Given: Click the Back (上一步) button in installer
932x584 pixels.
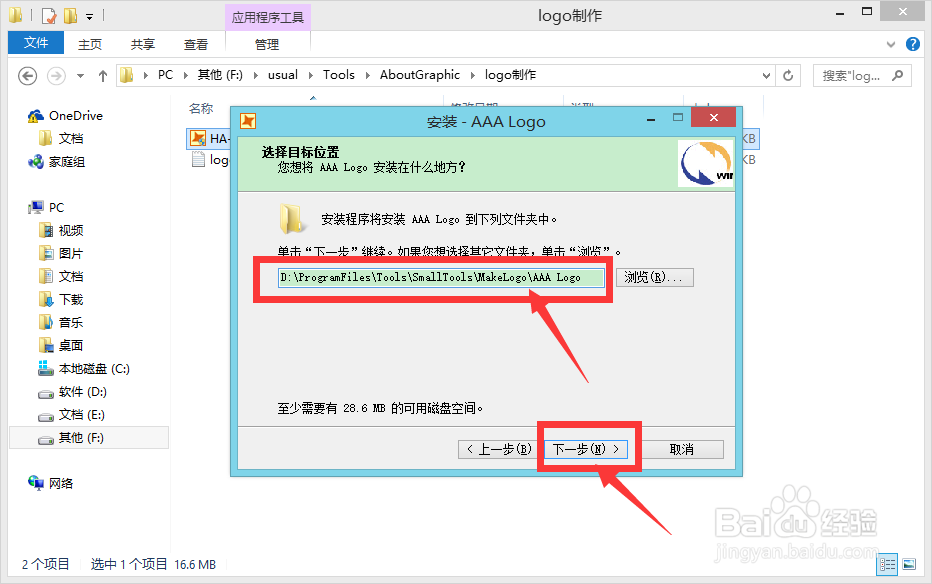Looking at the screenshot, I should coord(498,449).
